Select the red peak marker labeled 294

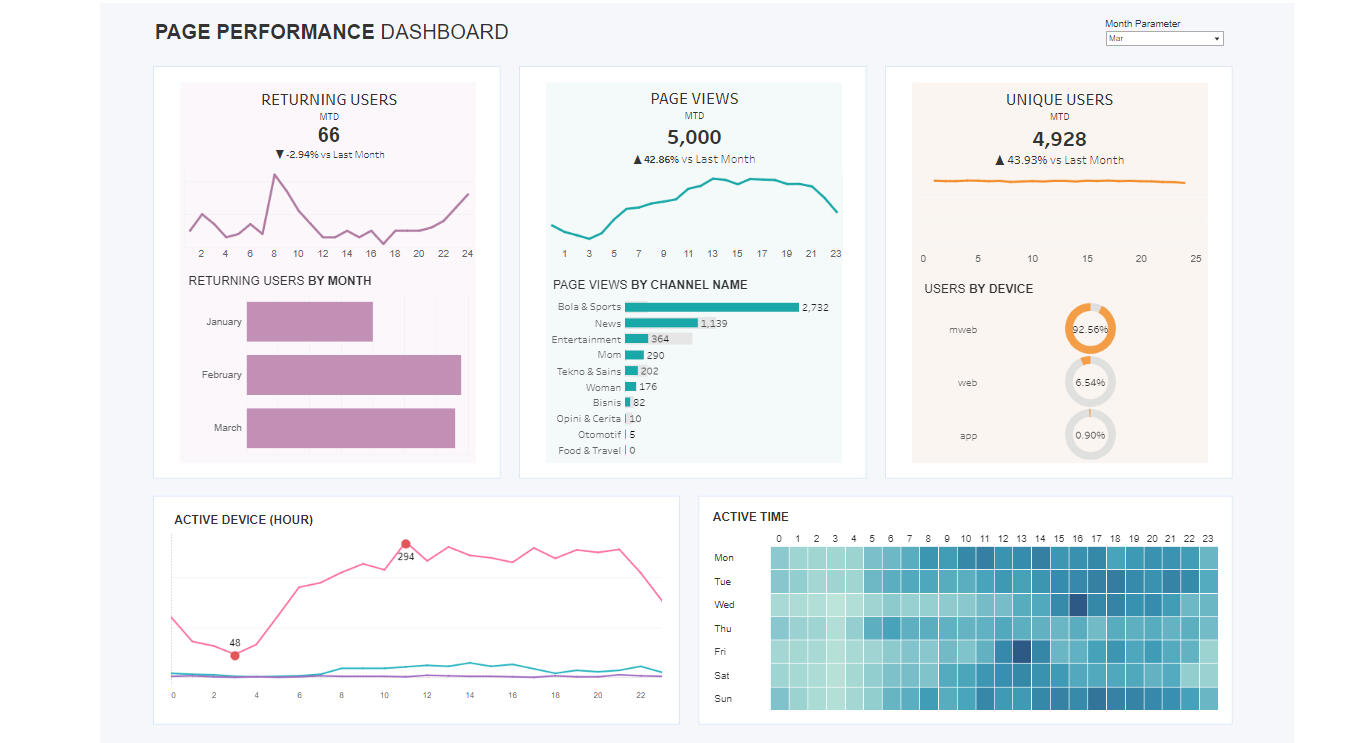[406, 544]
